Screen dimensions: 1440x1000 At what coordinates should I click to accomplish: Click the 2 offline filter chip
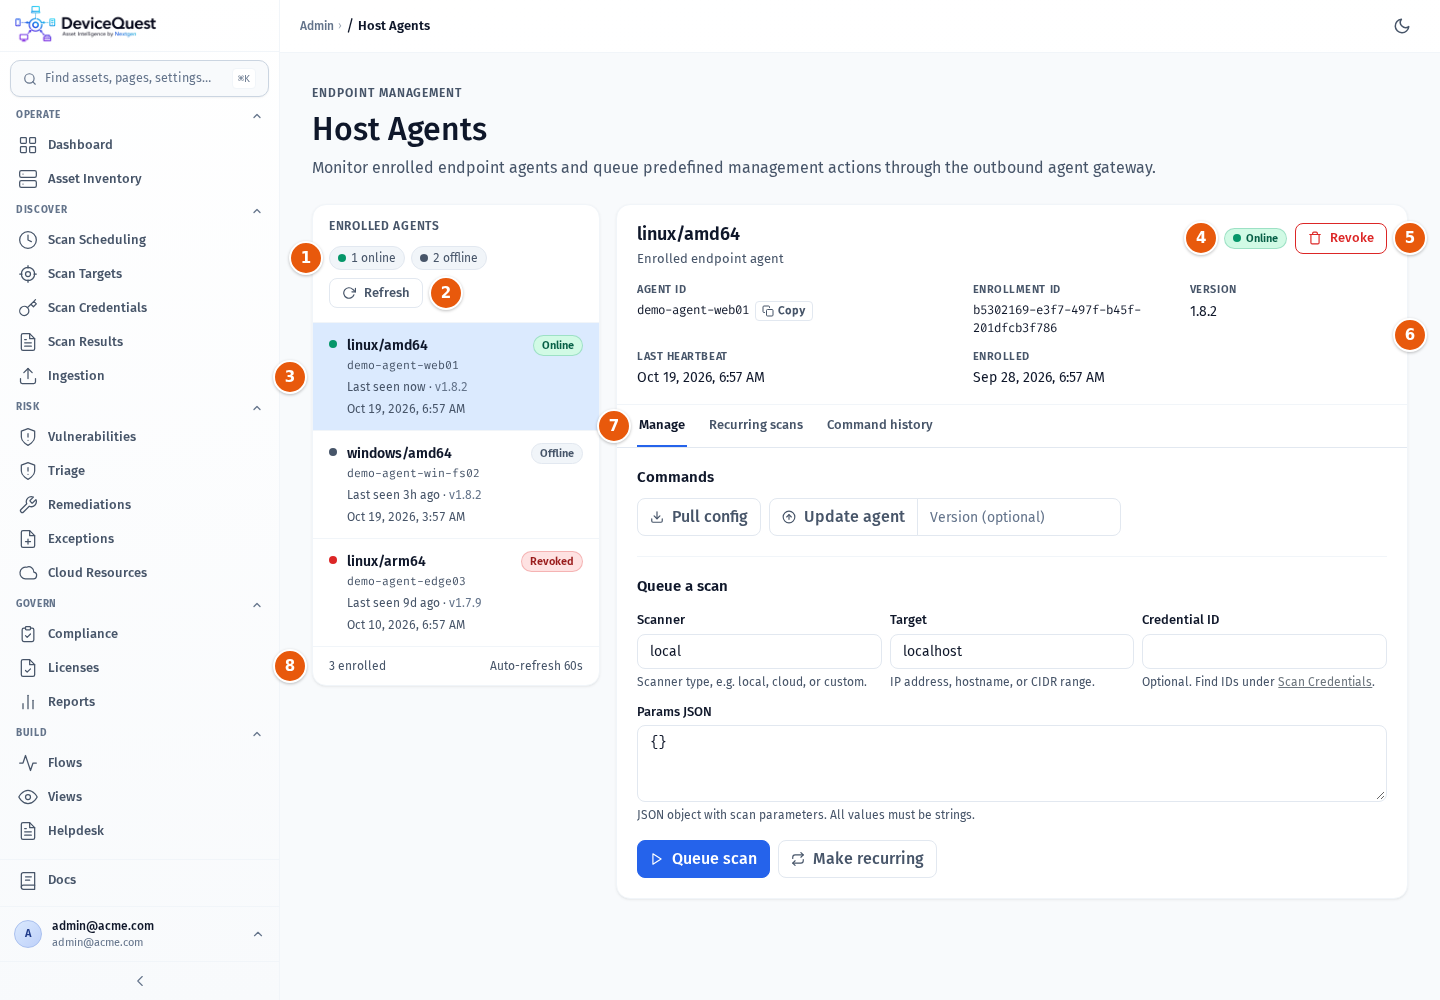click(449, 258)
